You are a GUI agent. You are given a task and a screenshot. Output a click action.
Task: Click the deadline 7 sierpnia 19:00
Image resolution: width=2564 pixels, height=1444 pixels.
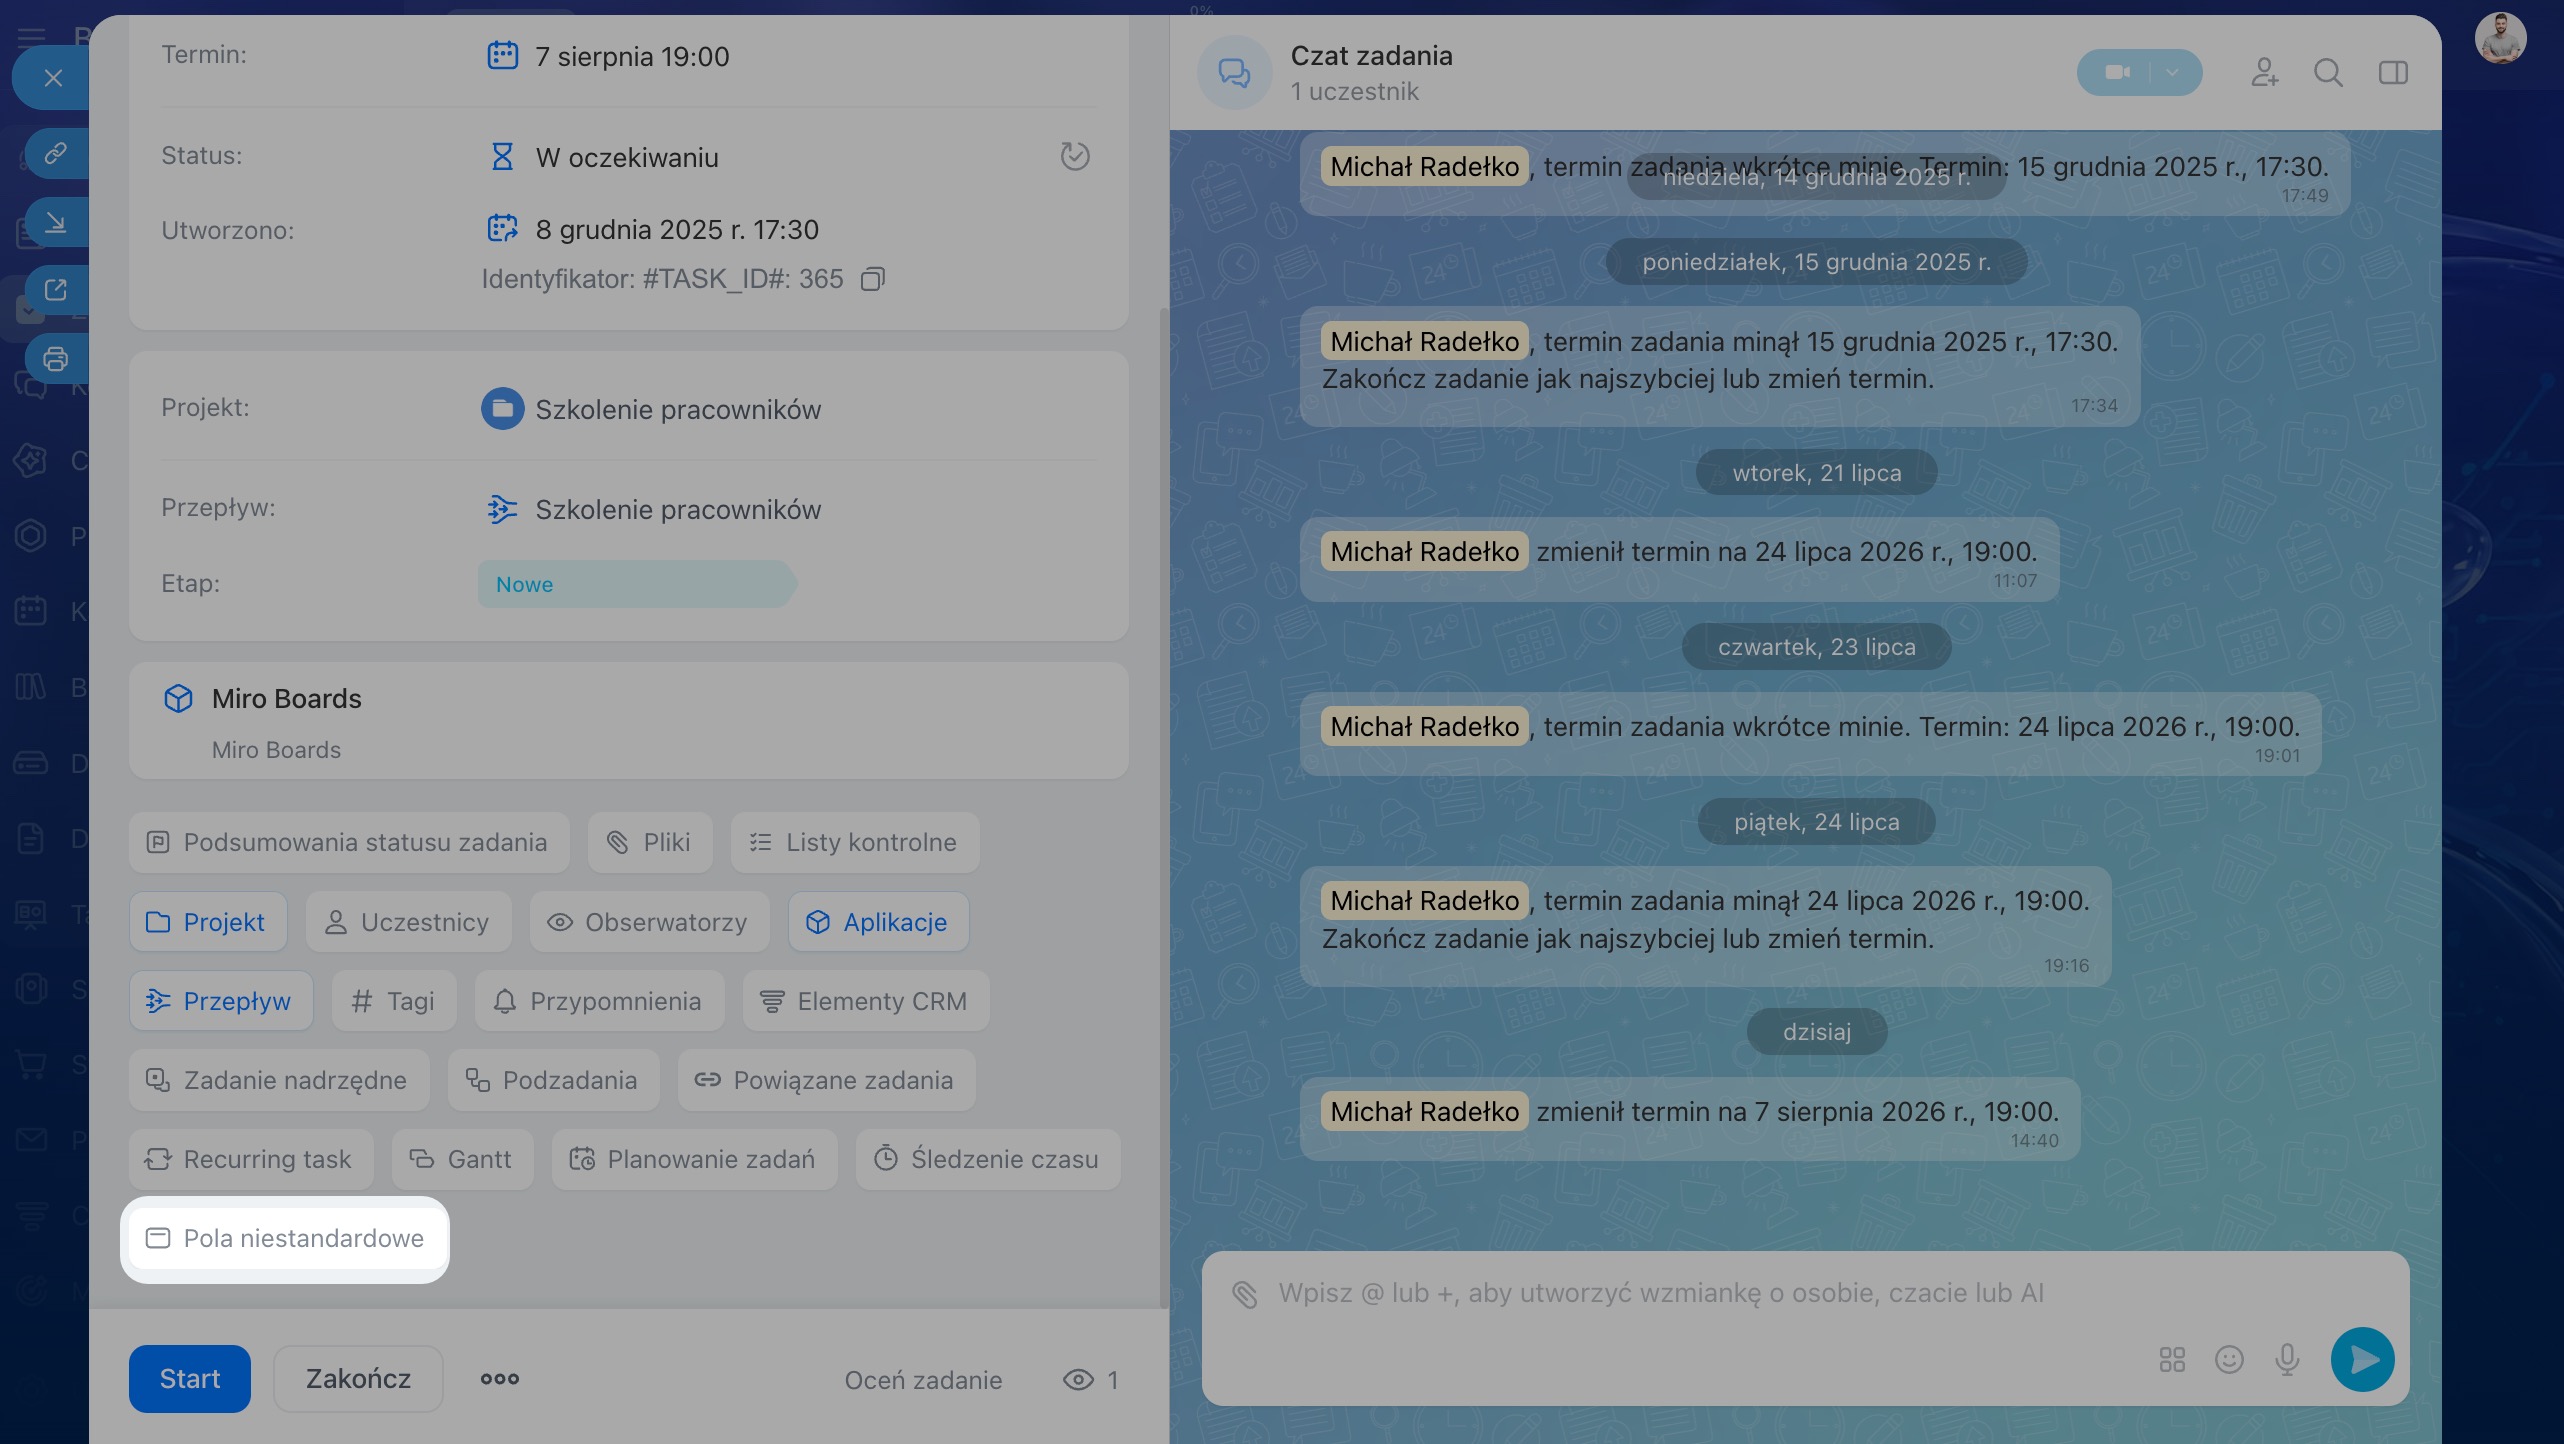tap(632, 56)
